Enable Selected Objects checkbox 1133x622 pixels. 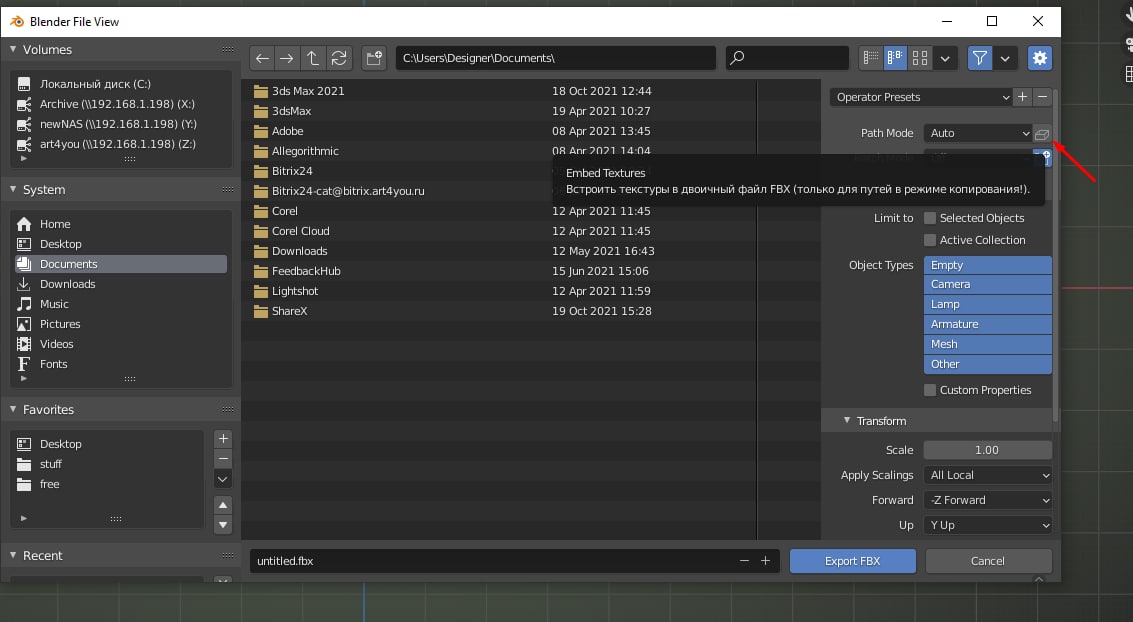coord(930,218)
